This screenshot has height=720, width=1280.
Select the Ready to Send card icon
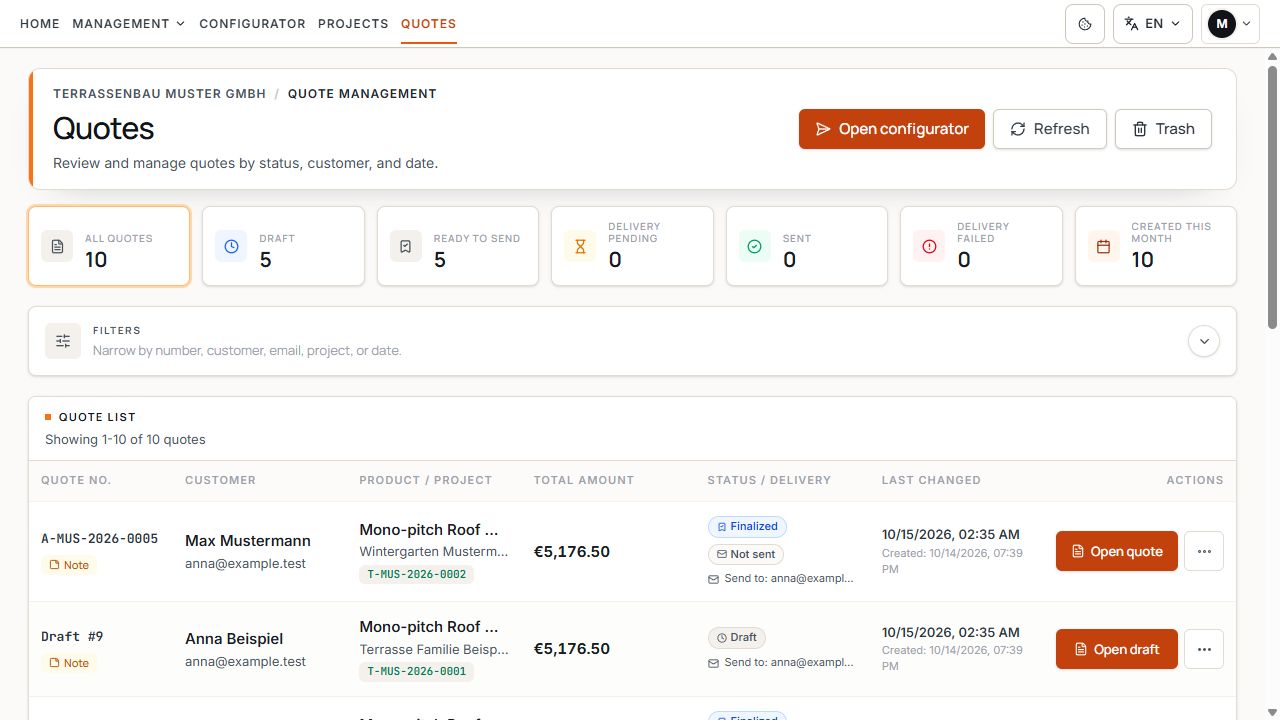(406, 246)
